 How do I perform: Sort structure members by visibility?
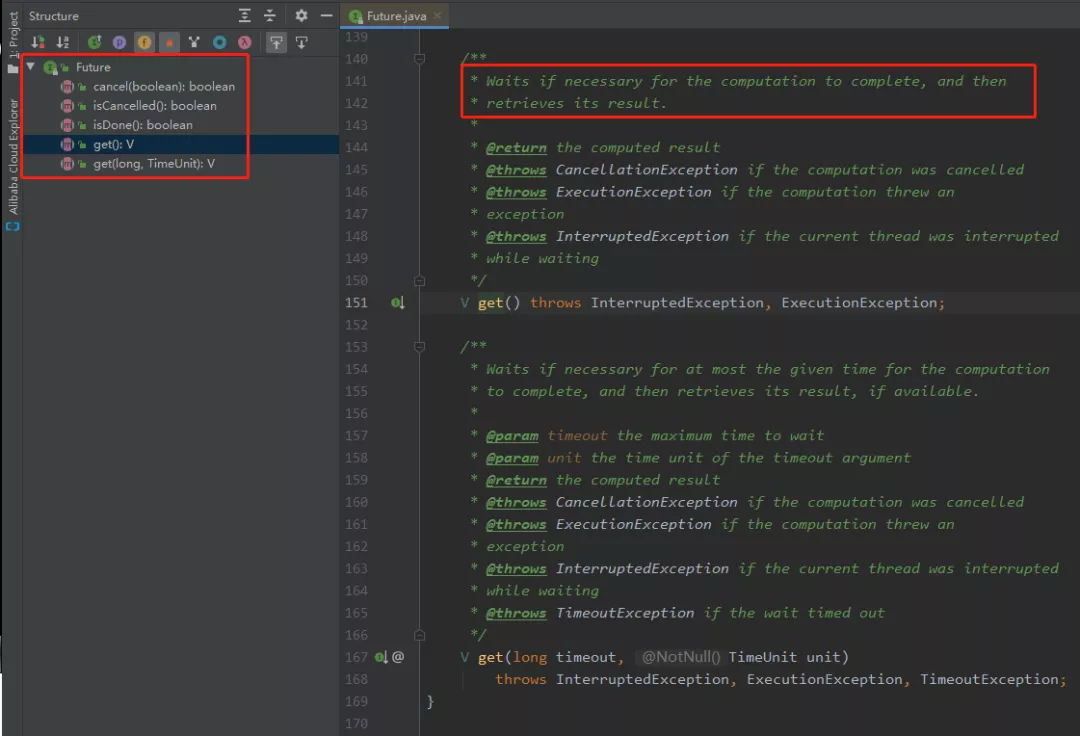pyautogui.click(x=38, y=43)
